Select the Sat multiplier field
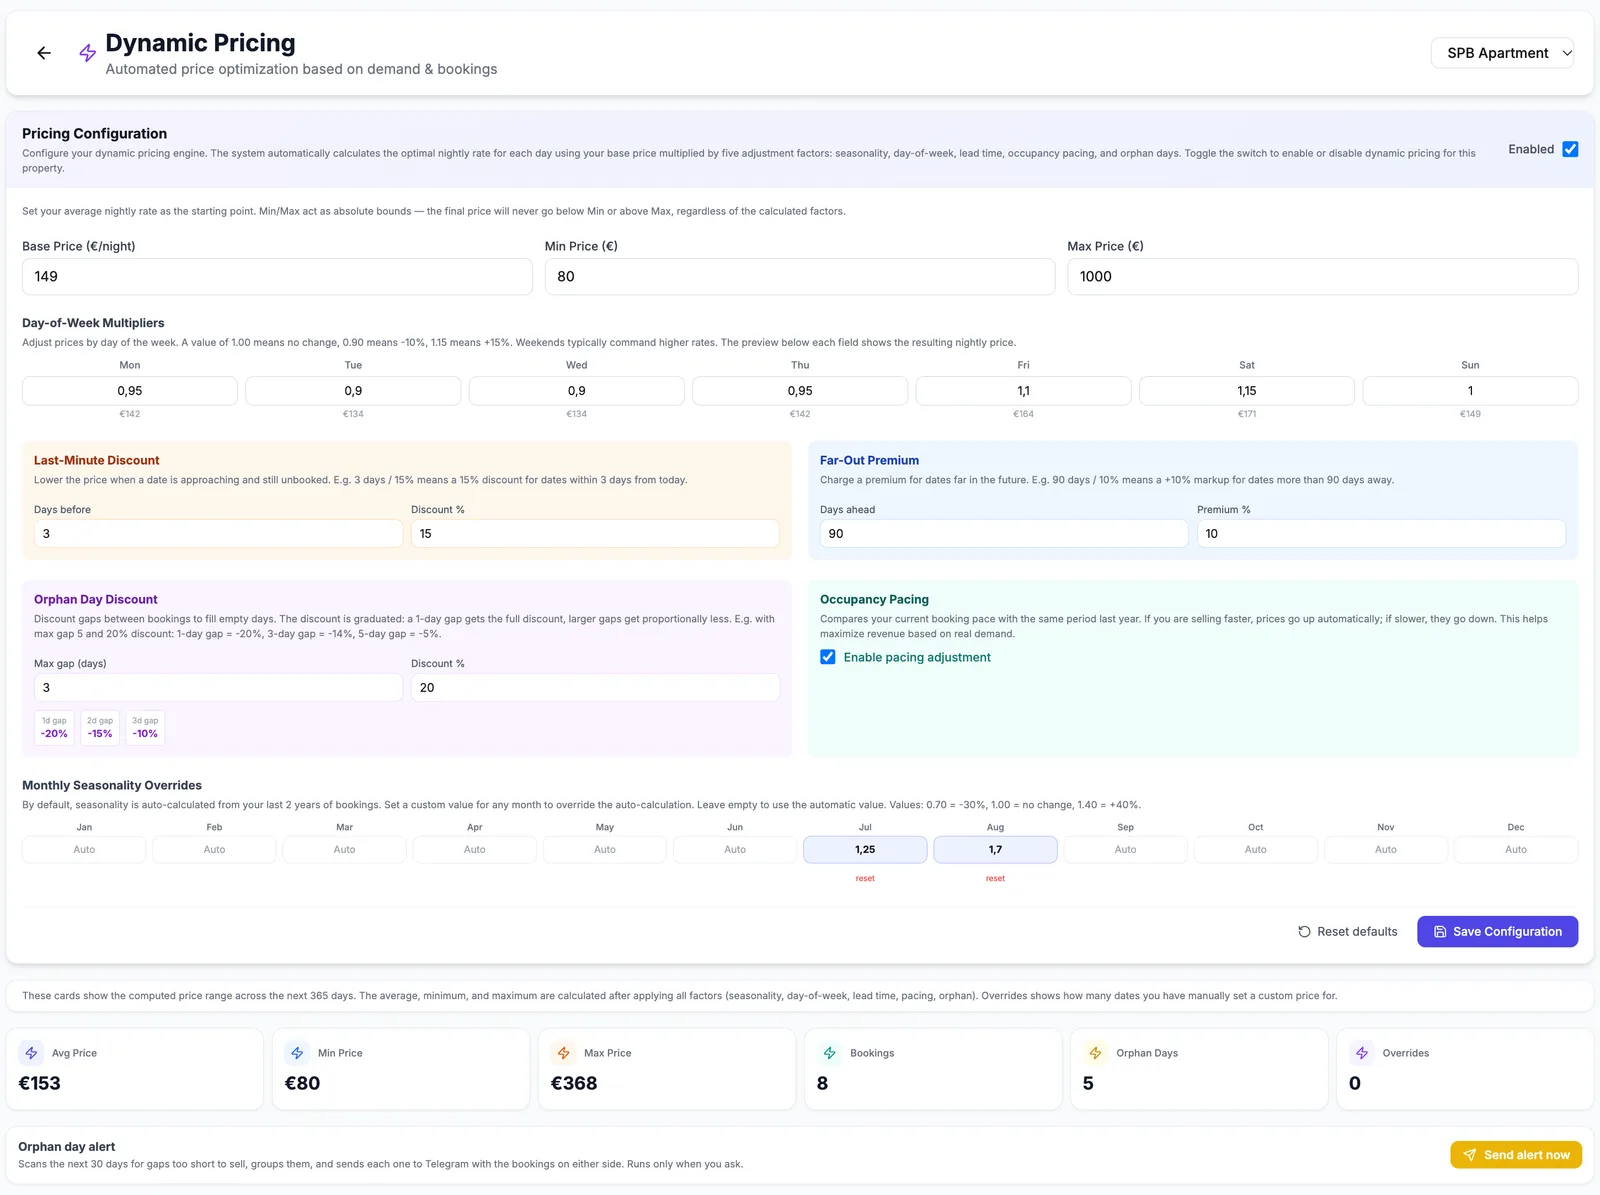 [x=1247, y=391]
